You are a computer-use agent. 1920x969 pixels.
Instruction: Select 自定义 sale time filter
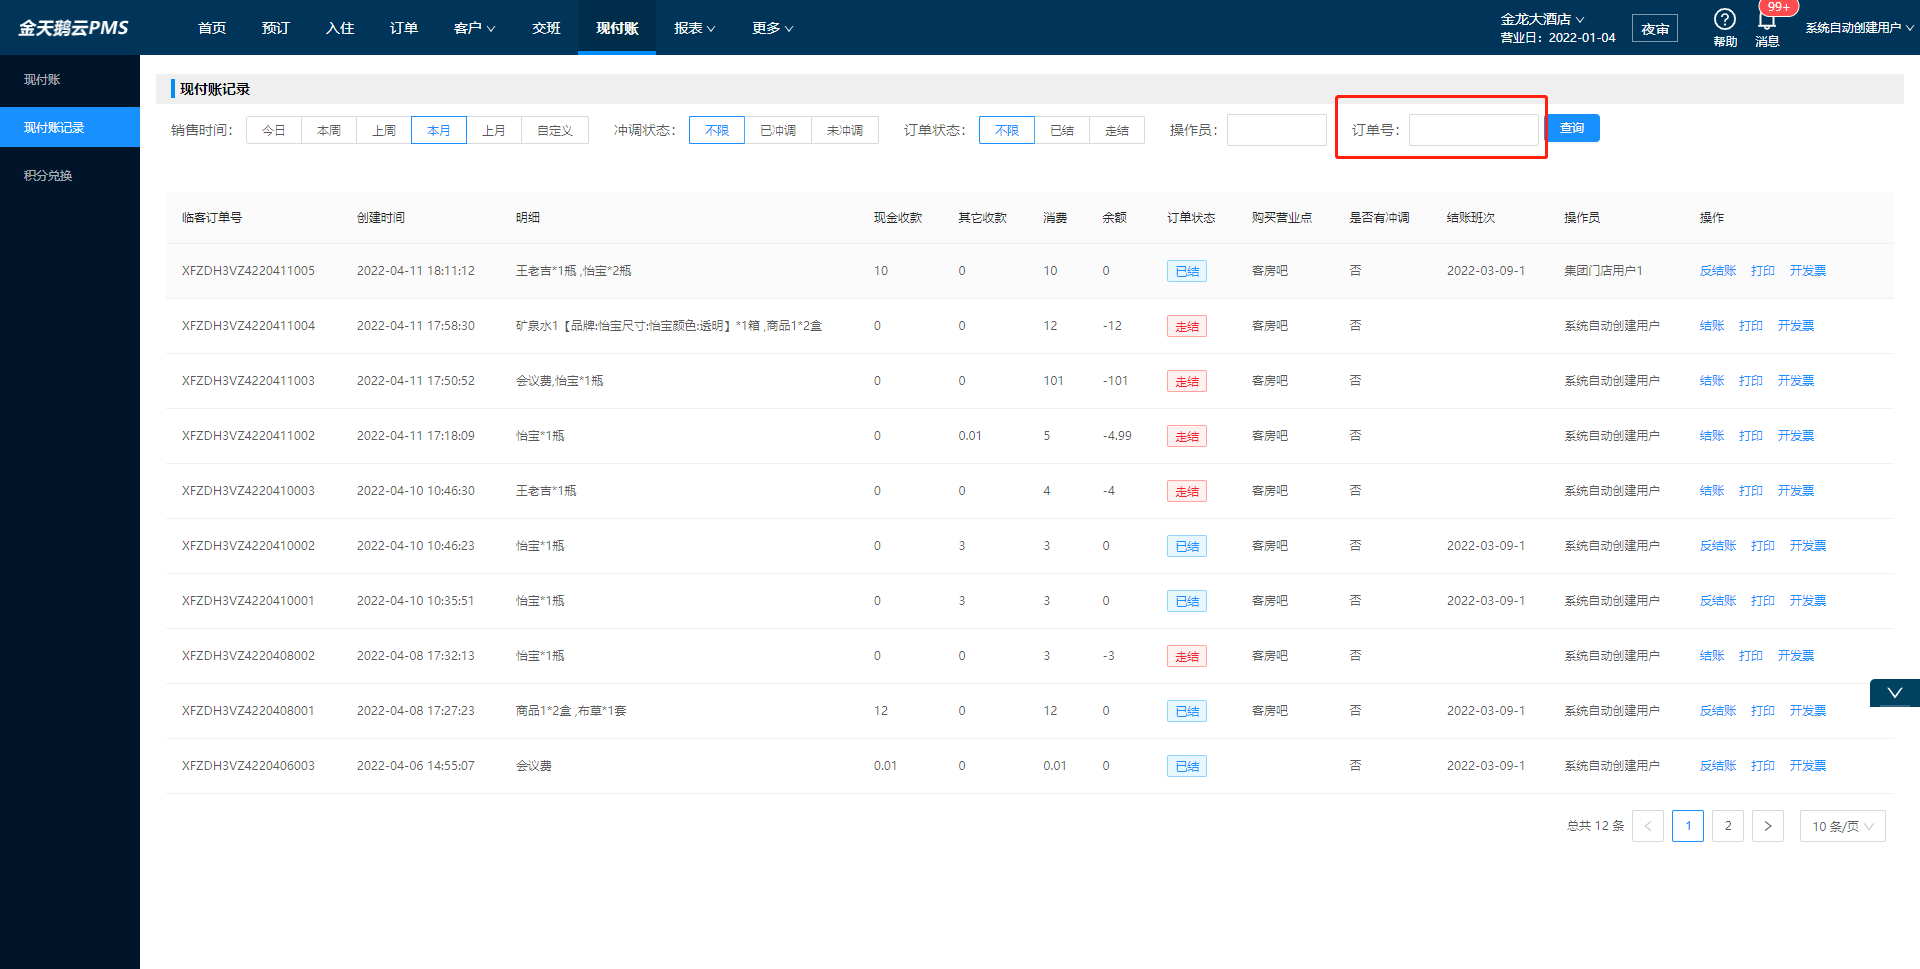[x=555, y=130]
